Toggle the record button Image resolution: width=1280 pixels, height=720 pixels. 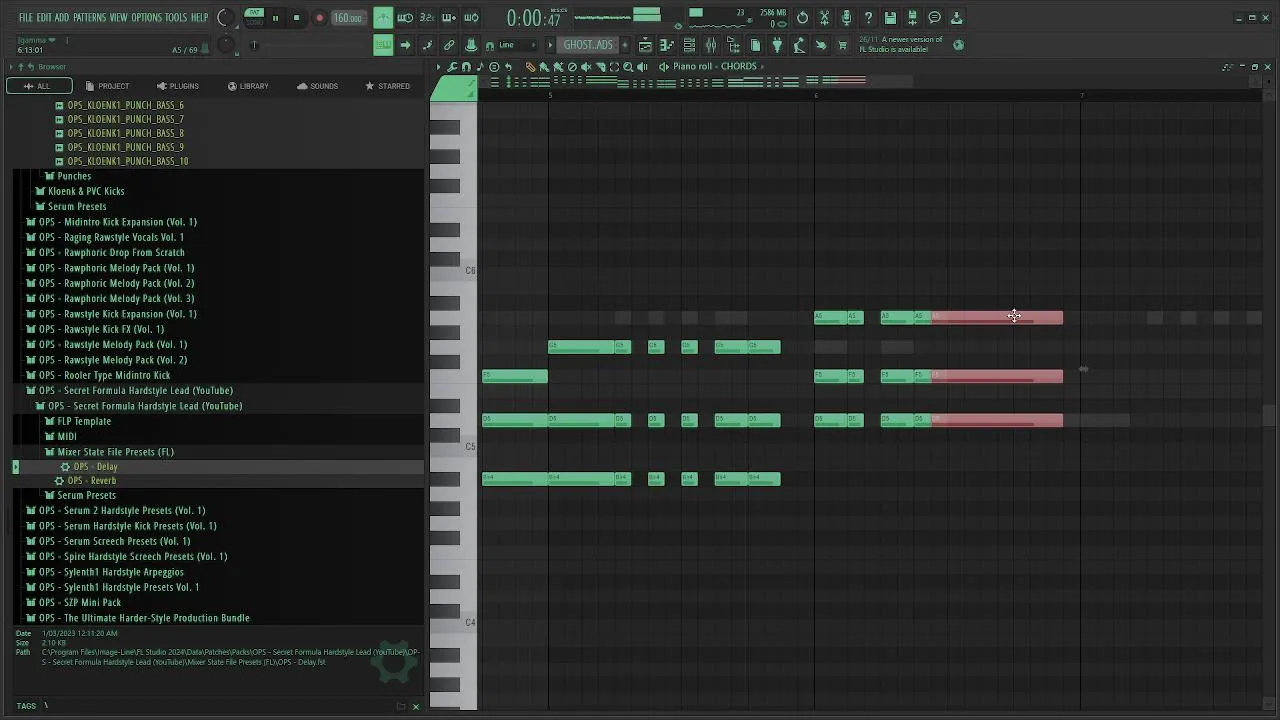[319, 17]
